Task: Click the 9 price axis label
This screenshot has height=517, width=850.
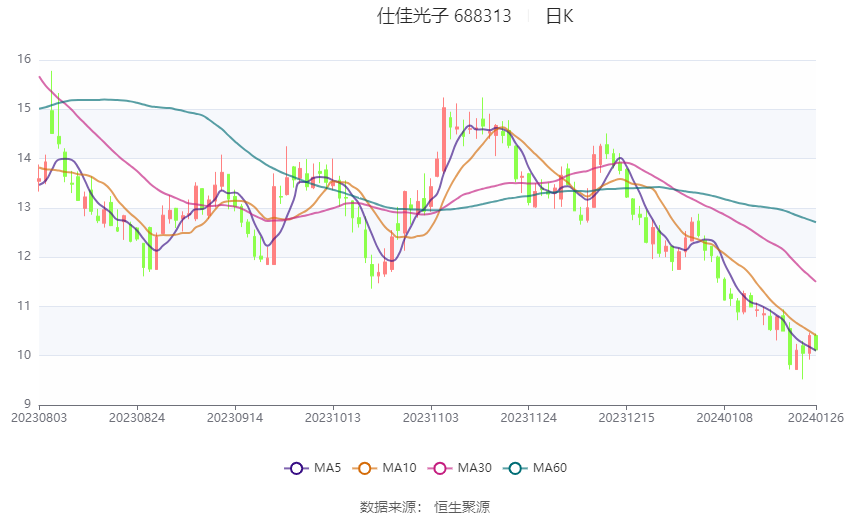Action: [x=28, y=404]
